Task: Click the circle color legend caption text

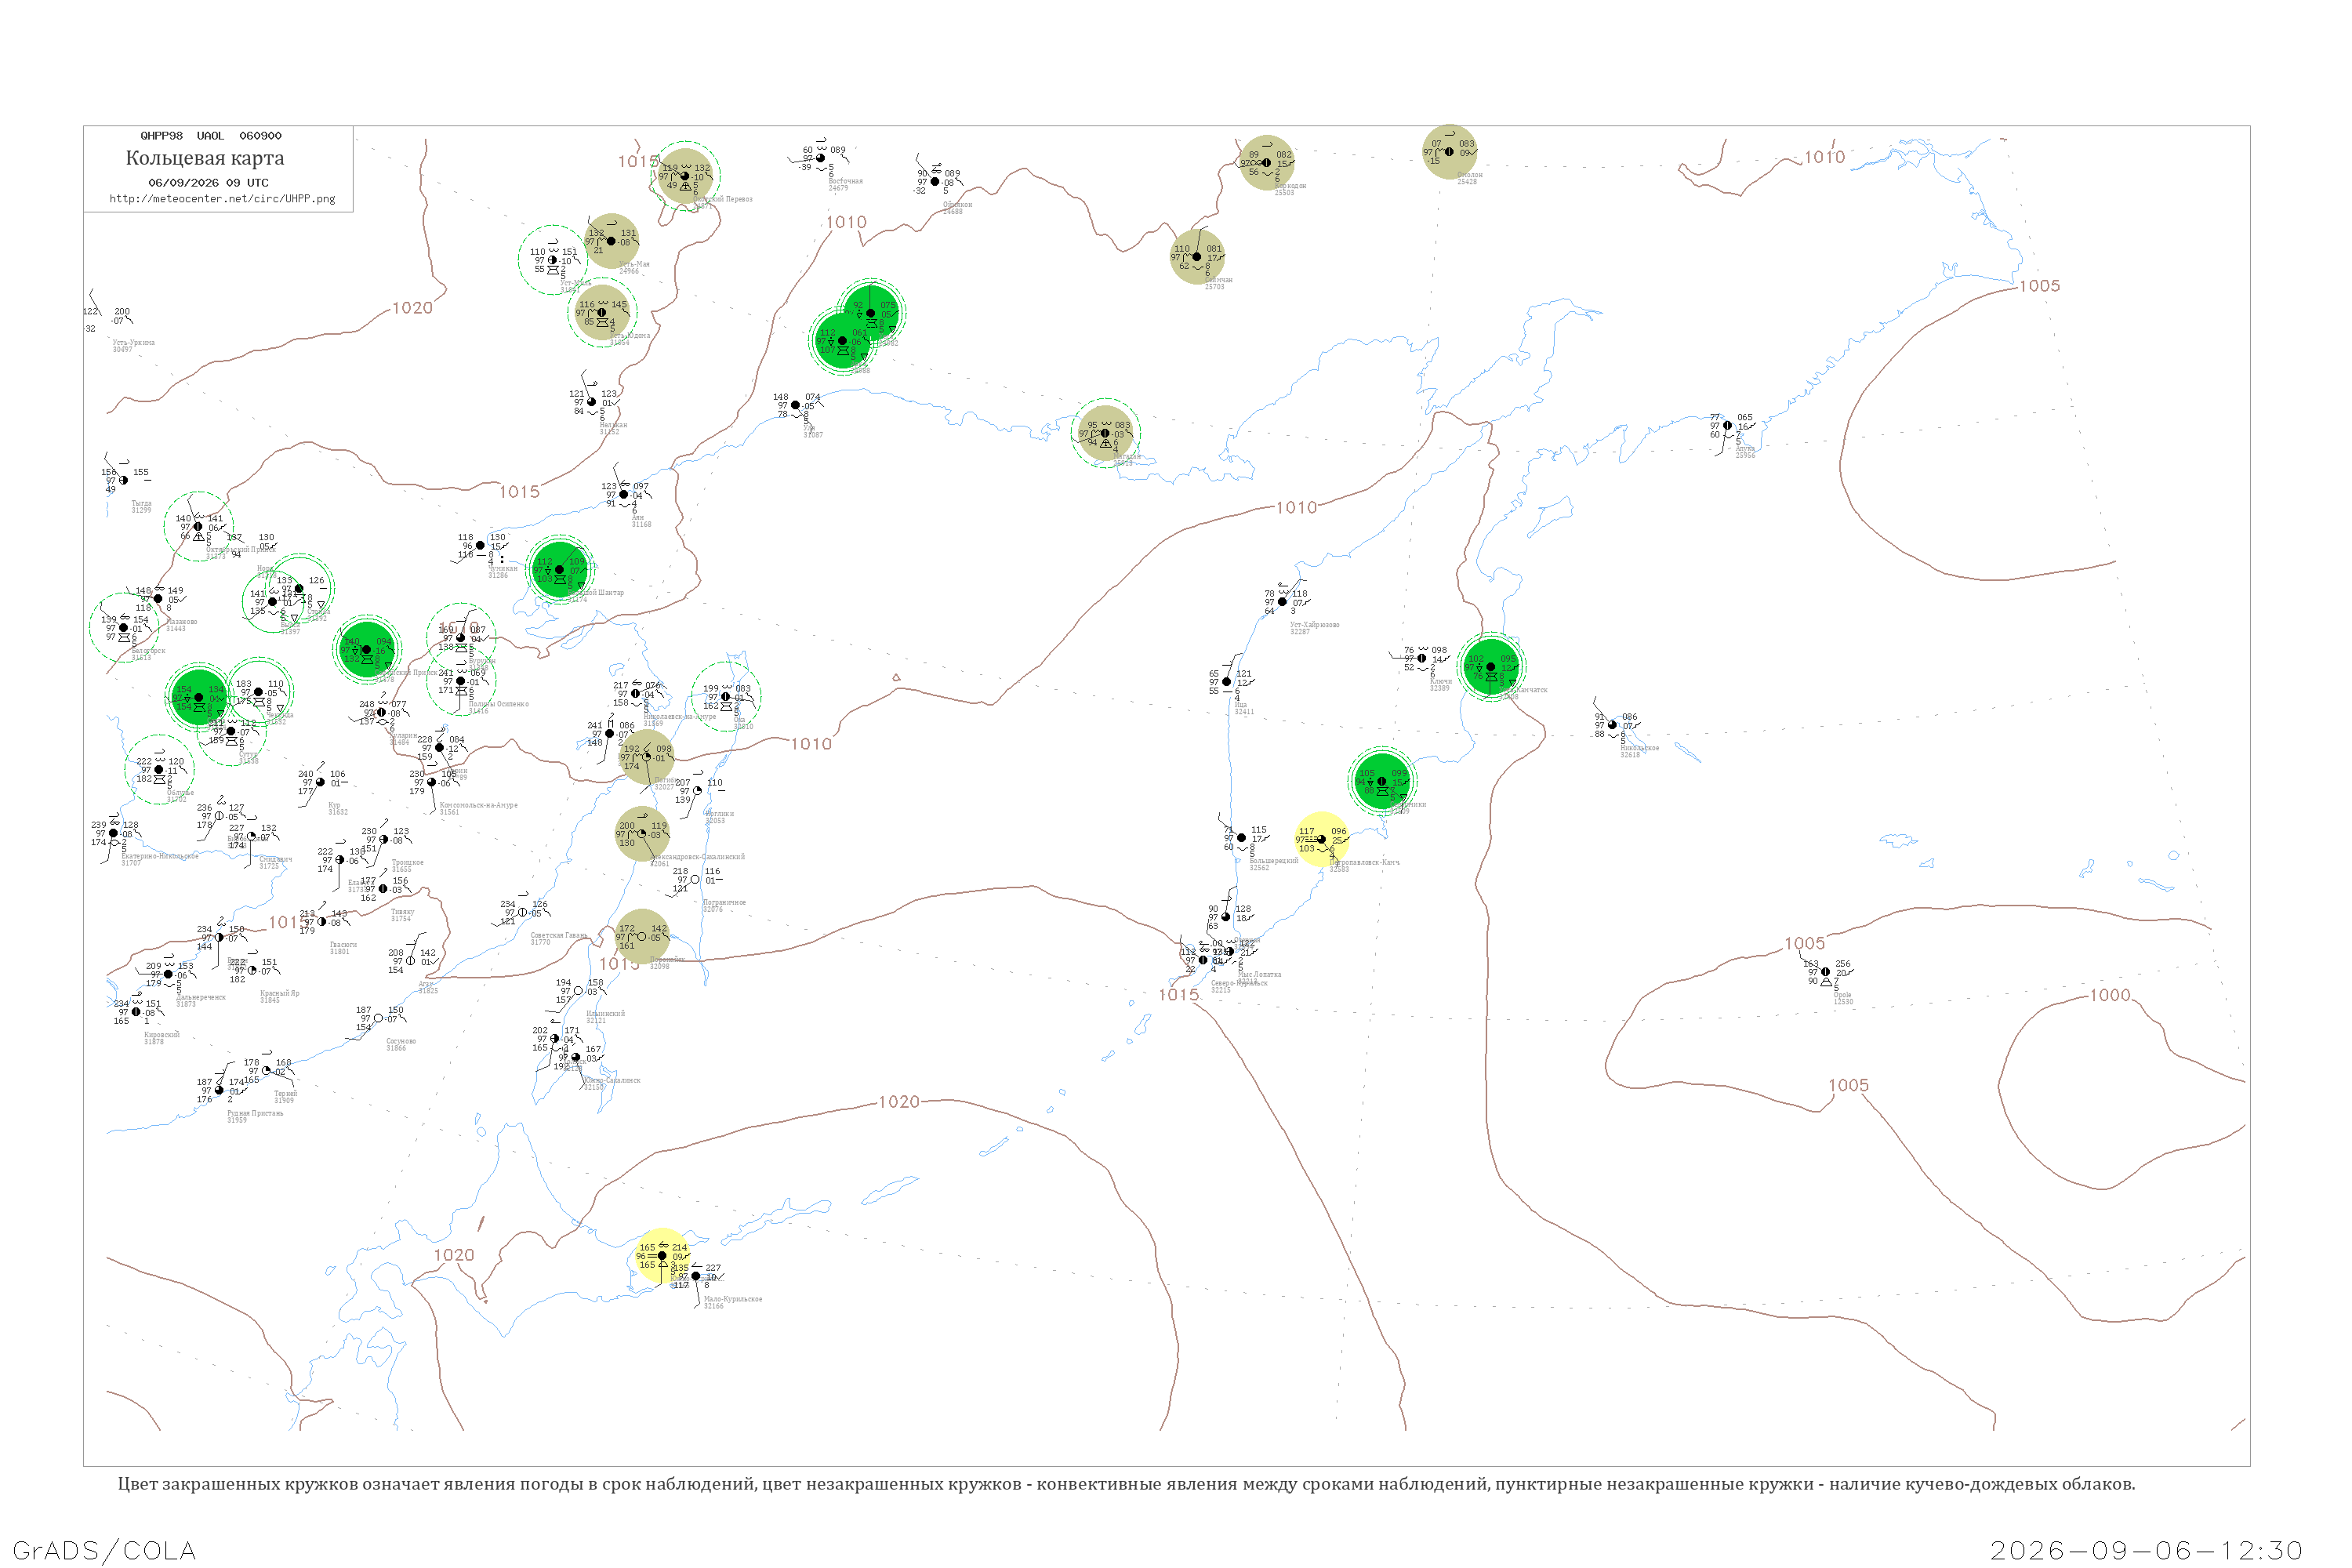Action: click(1126, 1484)
